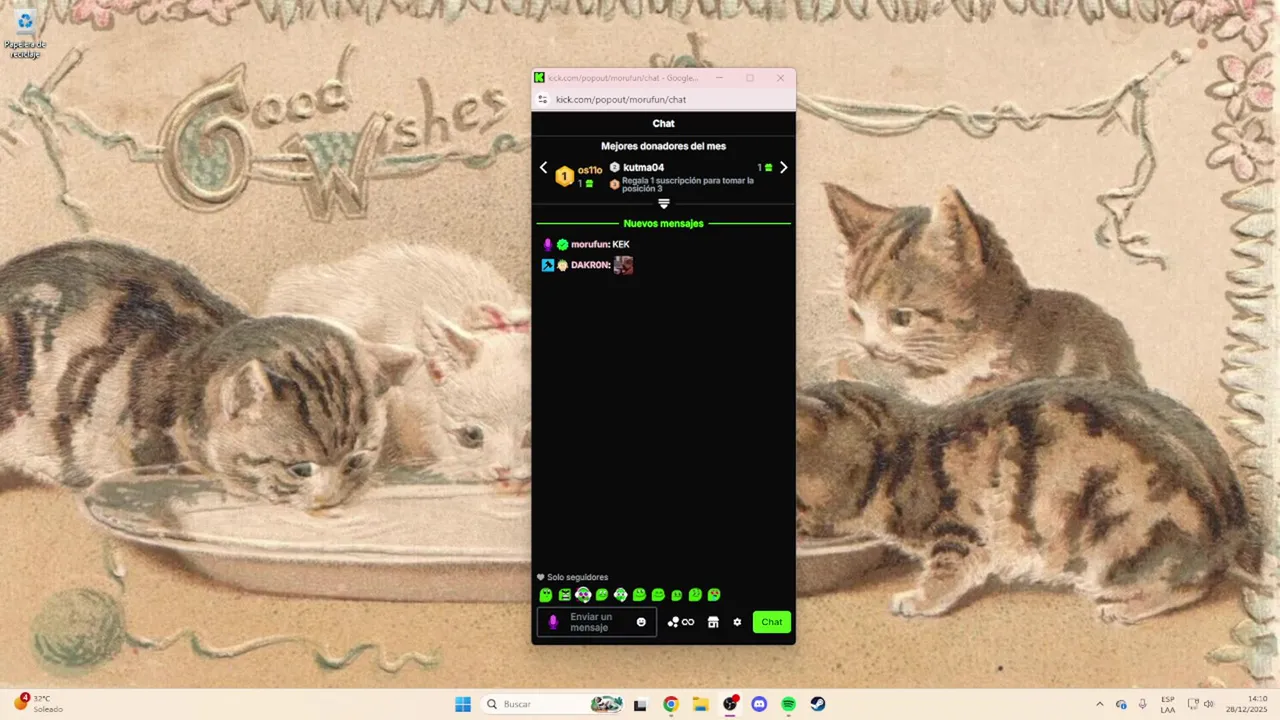Open kutma04's donor entry
This screenshot has height=720, width=1280.
click(643, 167)
